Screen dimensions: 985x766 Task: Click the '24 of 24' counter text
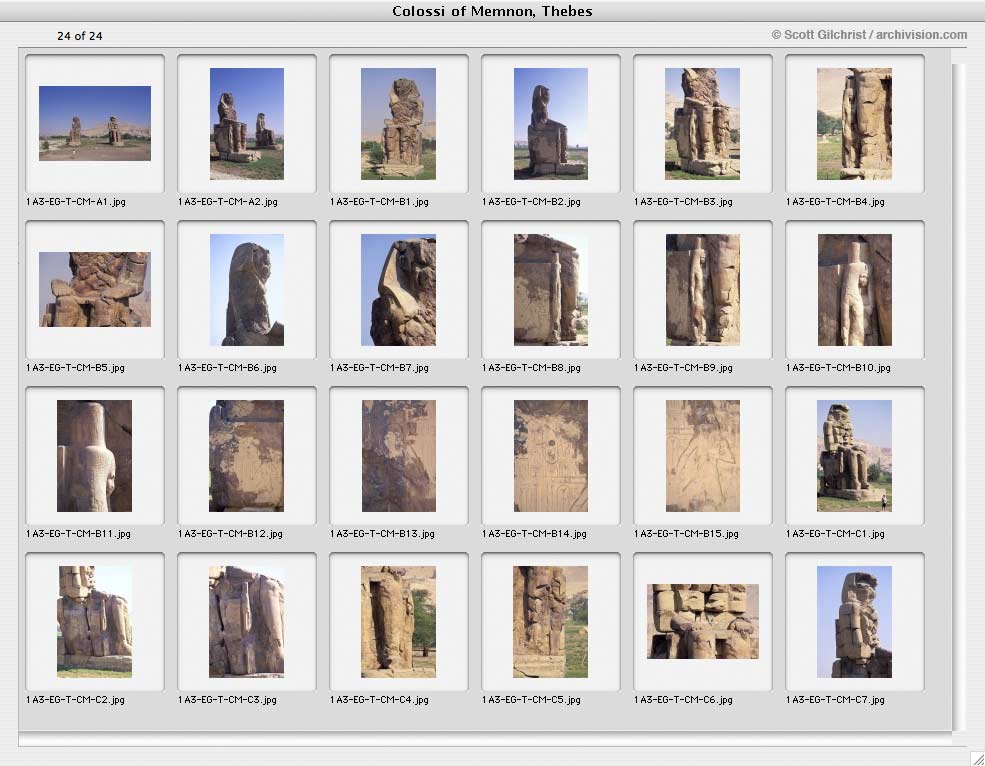coord(80,36)
